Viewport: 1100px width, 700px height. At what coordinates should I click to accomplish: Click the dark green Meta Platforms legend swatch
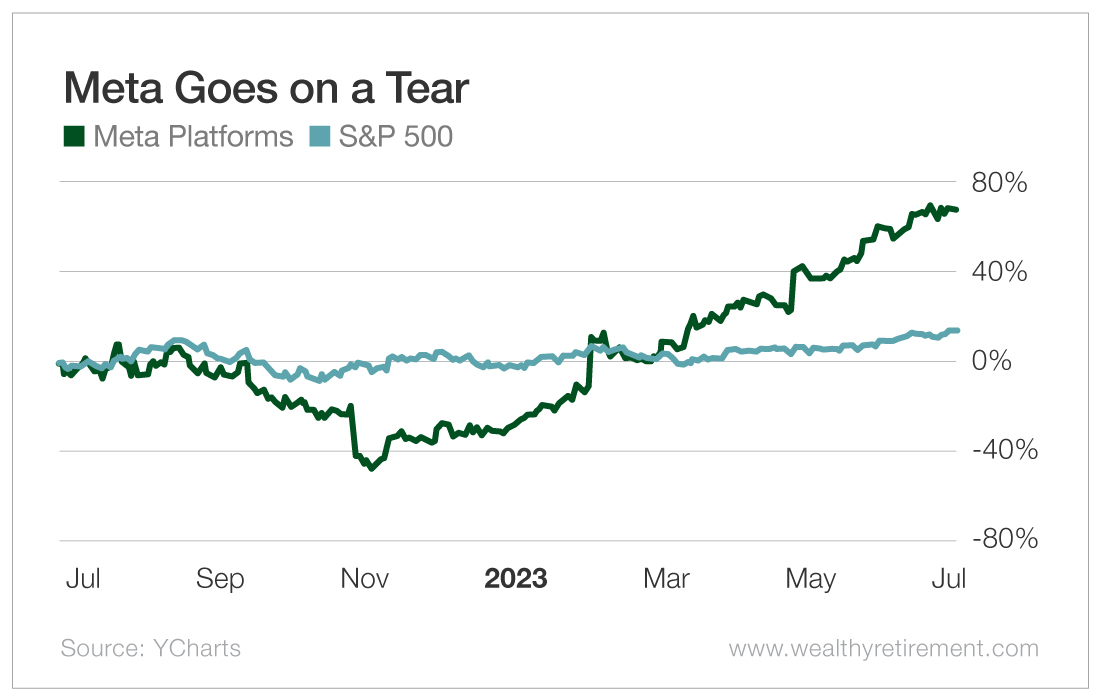coord(73,137)
